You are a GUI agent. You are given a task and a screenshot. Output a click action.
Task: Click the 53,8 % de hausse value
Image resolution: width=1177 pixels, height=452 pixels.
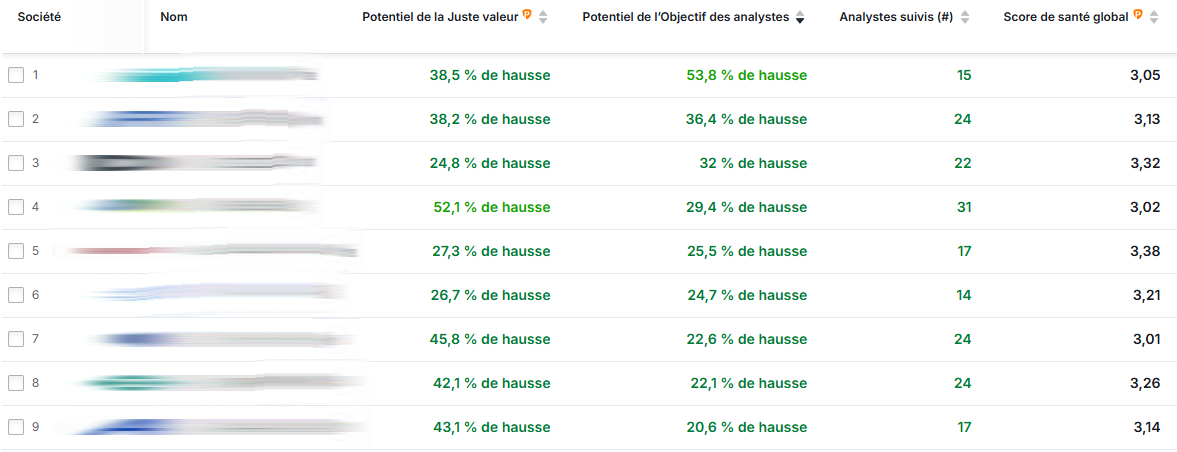747,75
